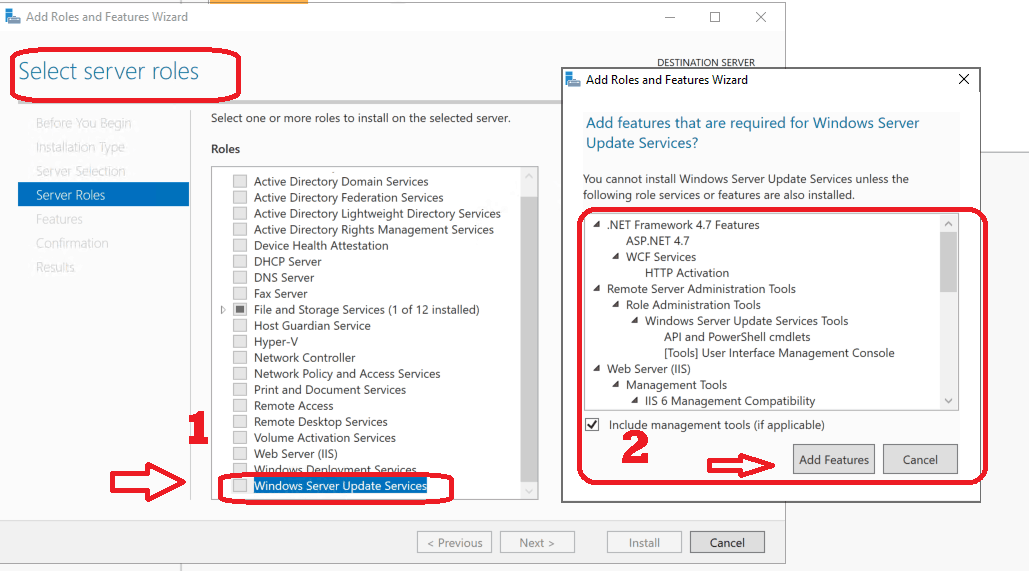Collapse Role Administration Tools node
This screenshot has width=1029, height=571.
tap(616, 305)
